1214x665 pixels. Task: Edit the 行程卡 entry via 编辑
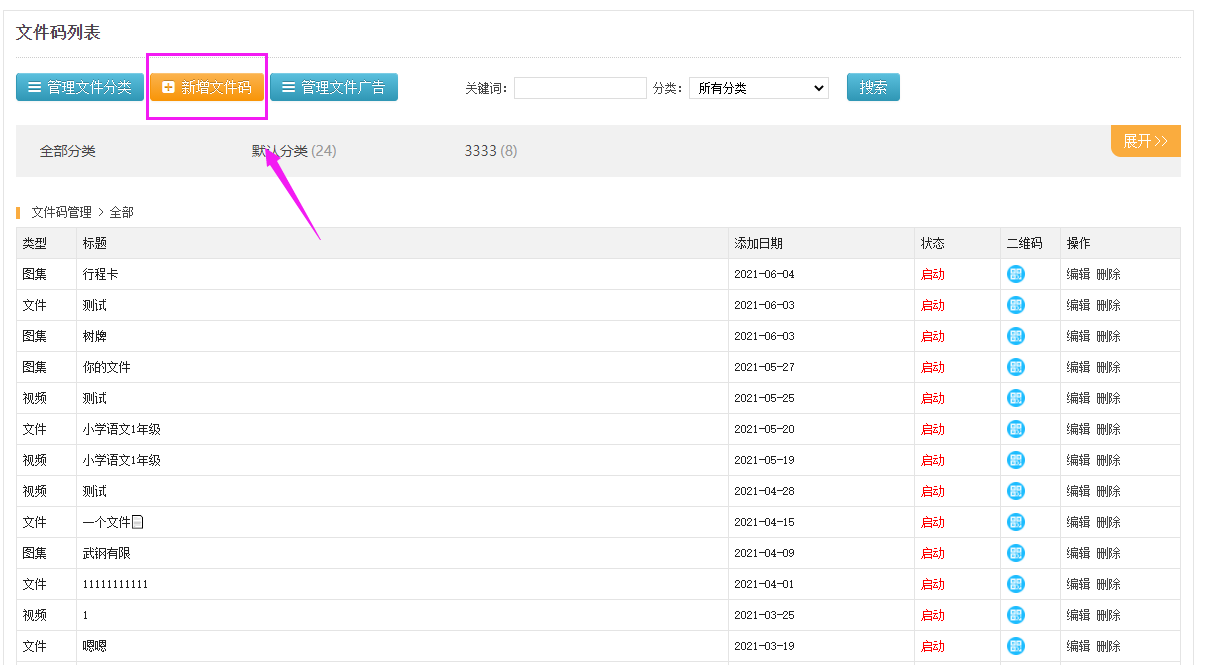point(1078,274)
